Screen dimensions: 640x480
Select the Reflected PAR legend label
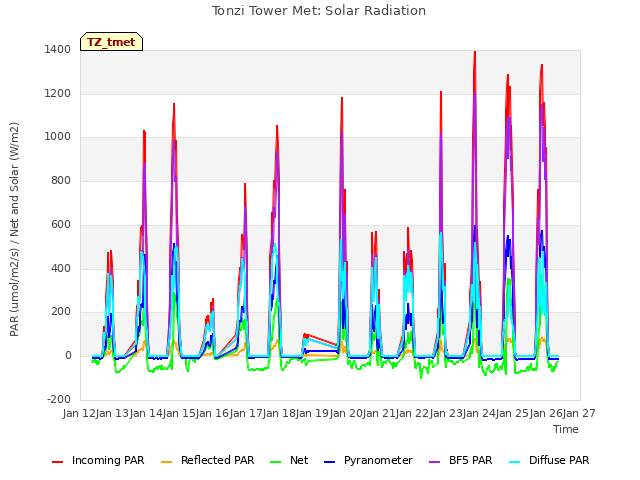point(218,460)
